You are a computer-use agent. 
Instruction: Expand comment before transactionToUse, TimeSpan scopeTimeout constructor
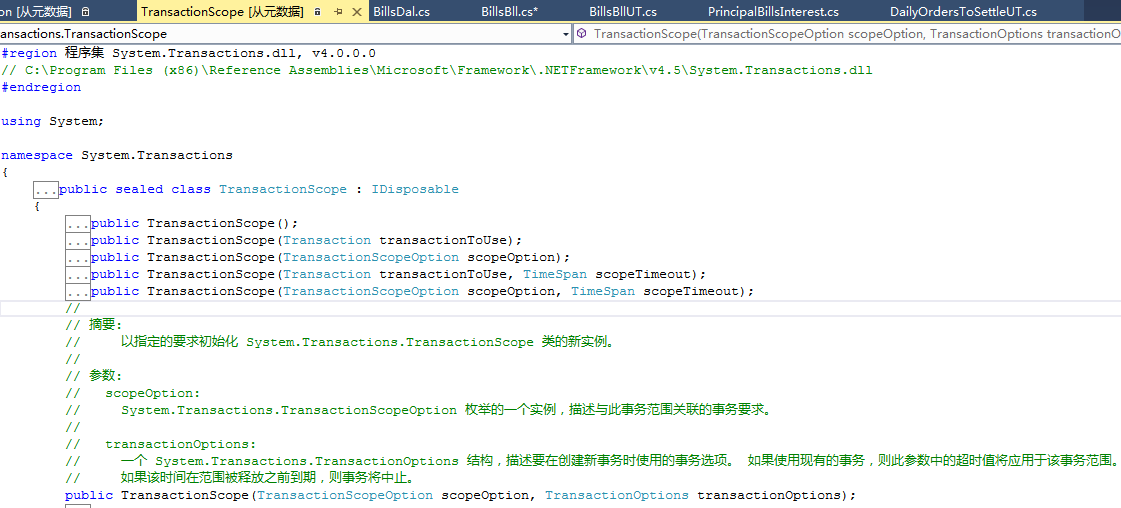(x=78, y=275)
